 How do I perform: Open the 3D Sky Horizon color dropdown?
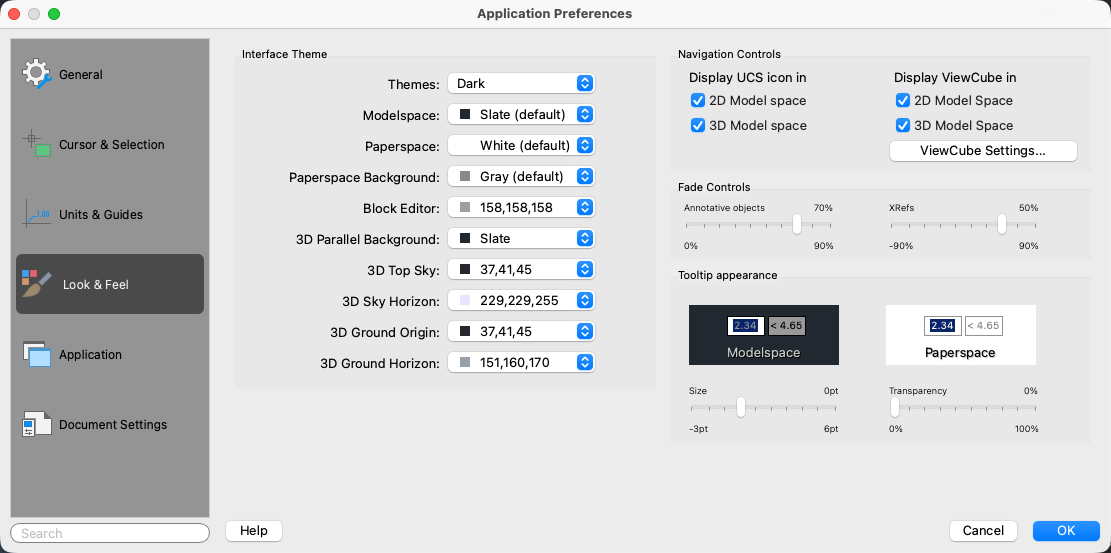(521, 301)
